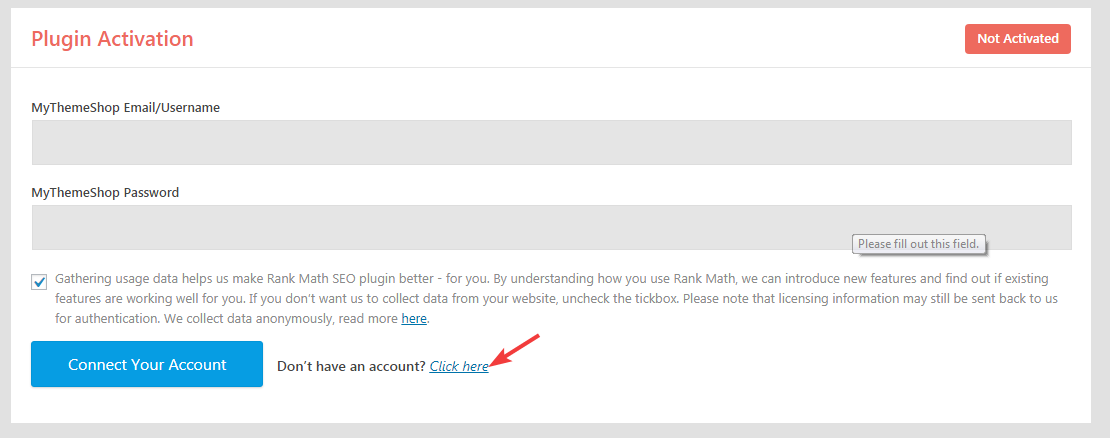
Task: Click the 'find out if existing' text
Action: click(x=991, y=279)
